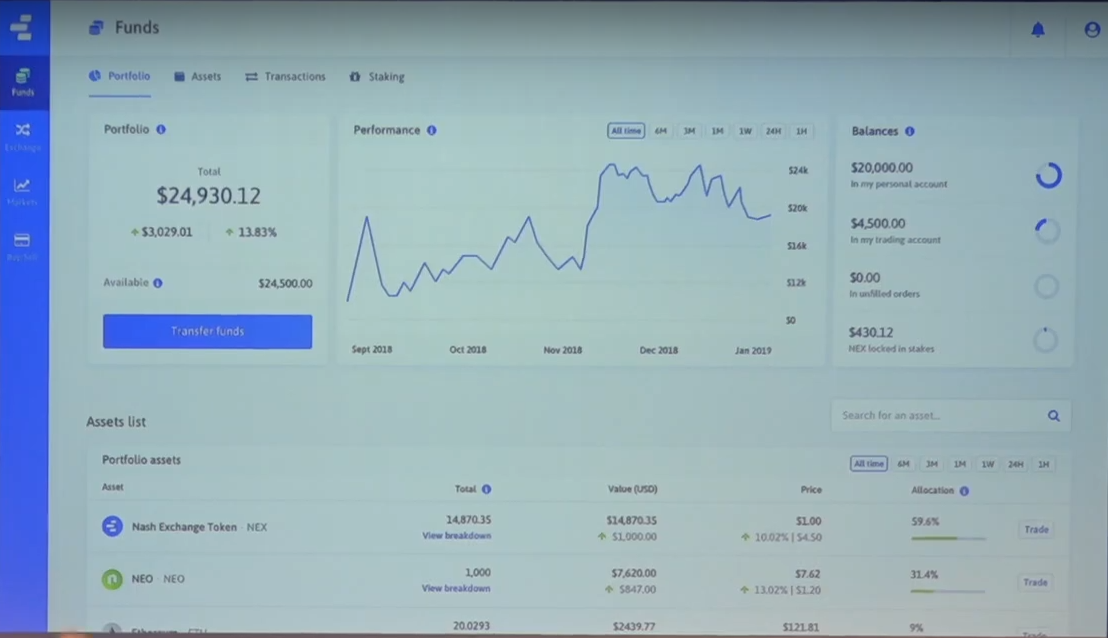Screen dimensions: 1108x638
Task: Click the NEO allocation bar at 31.4%
Action: point(948,591)
